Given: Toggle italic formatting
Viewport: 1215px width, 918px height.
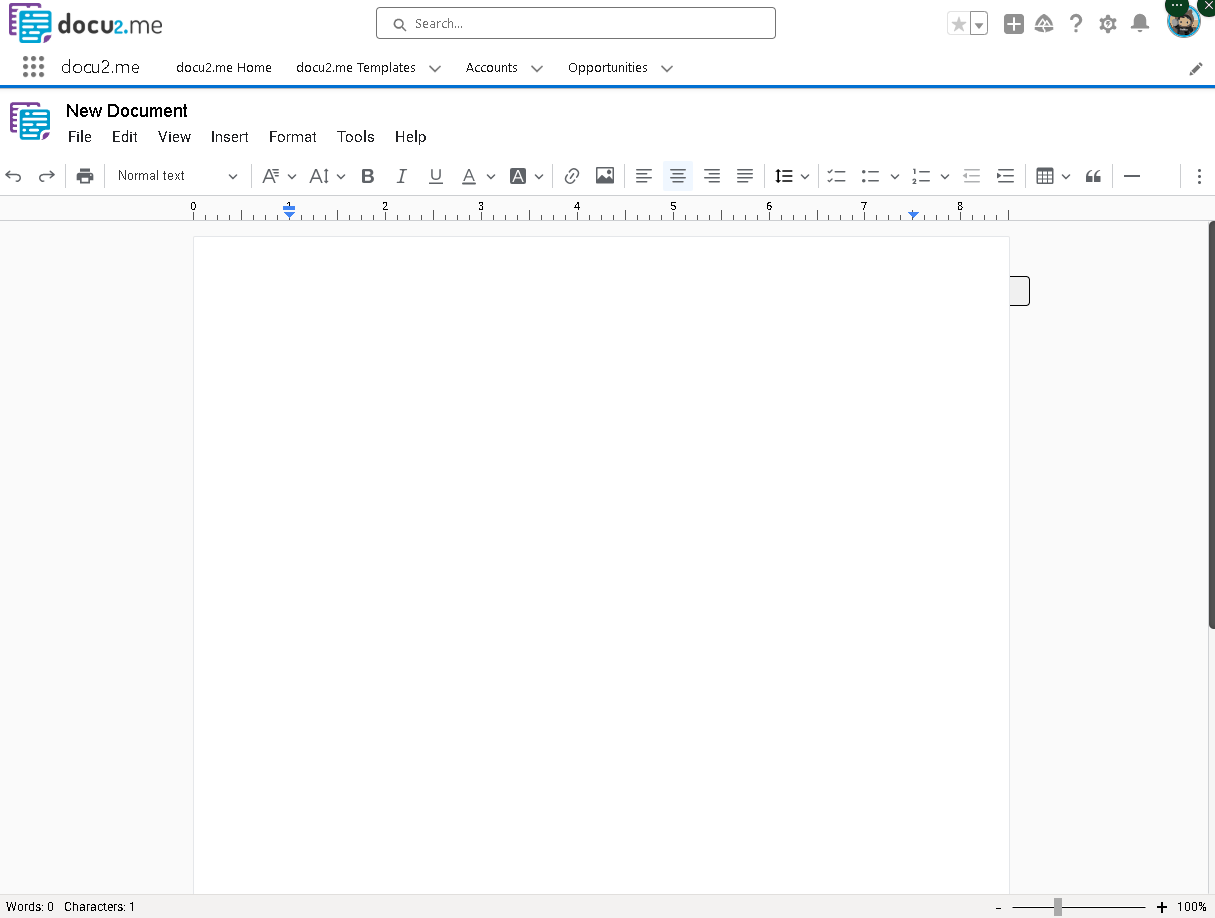Looking at the screenshot, I should (402, 176).
